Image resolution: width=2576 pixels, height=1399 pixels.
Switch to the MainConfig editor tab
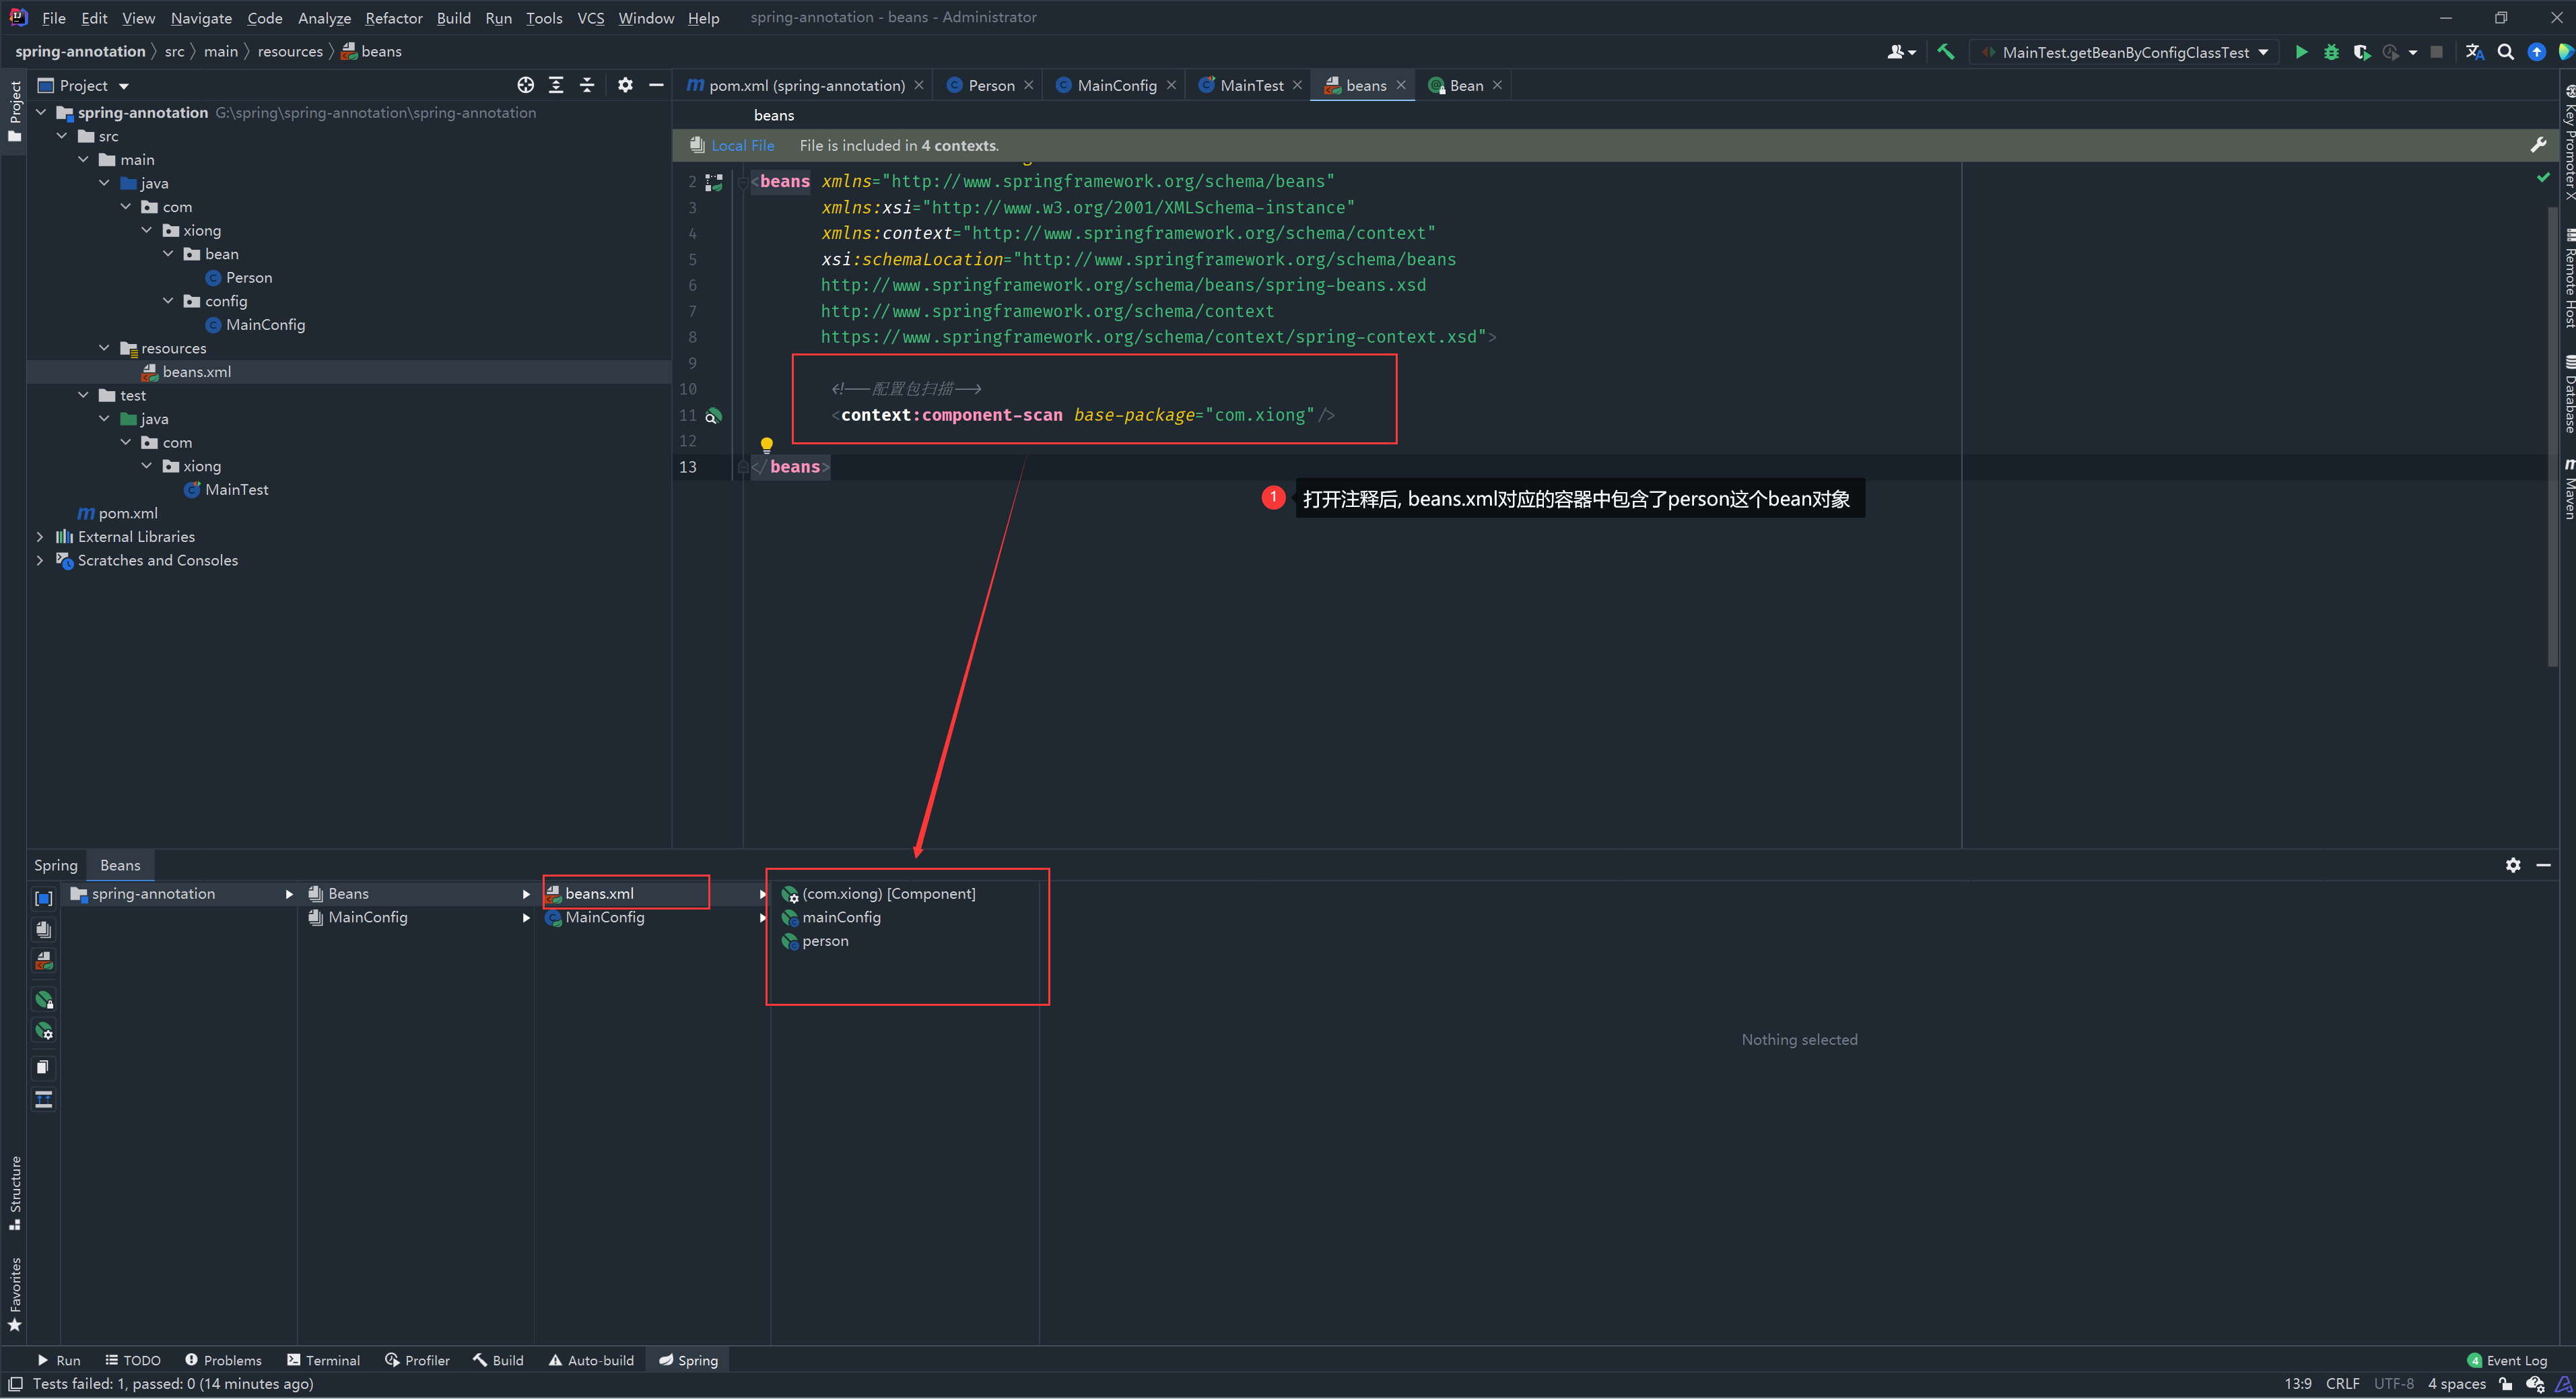click(x=1115, y=86)
